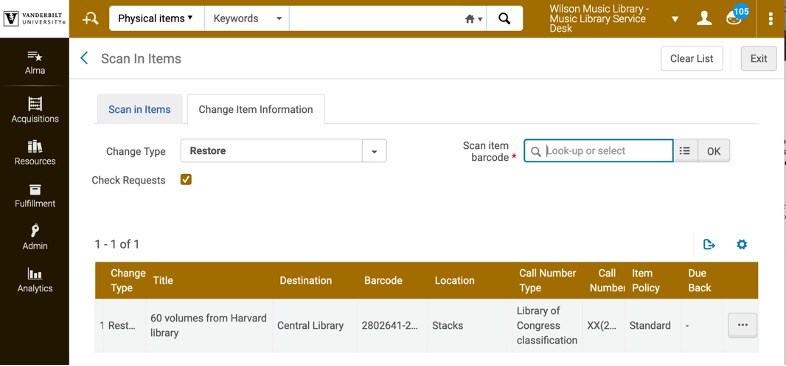Open the barcode pick-list icon
Screen dimensions: 786x366
pyautogui.click(x=685, y=151)
